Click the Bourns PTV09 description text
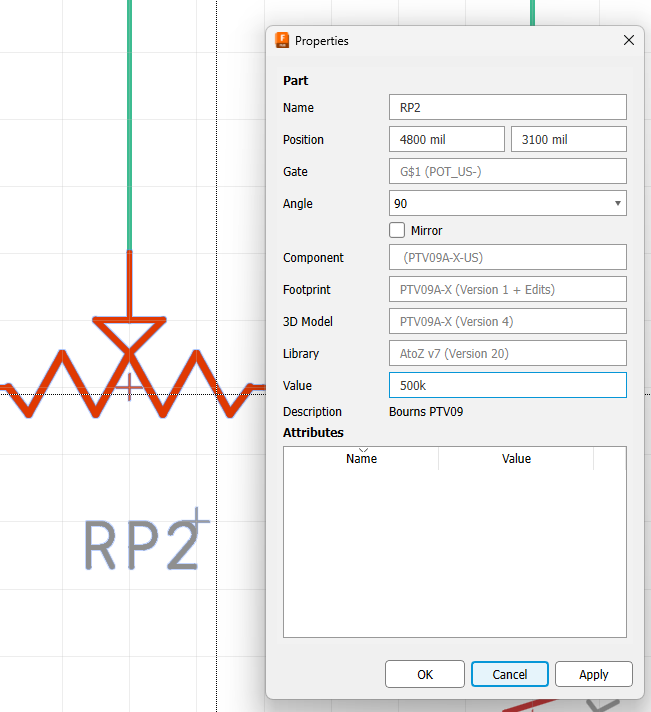Image resolution: width=651 pixels, height=712 pixels. pos(426,412)
